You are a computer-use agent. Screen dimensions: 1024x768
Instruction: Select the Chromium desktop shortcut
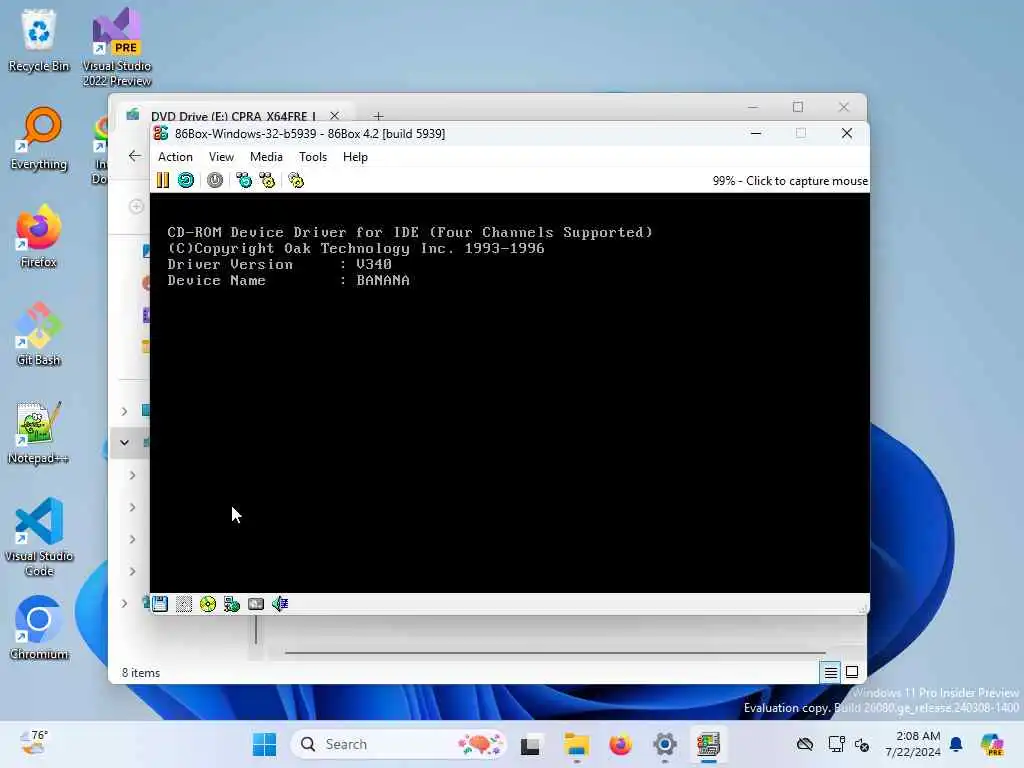click(39, 628)
